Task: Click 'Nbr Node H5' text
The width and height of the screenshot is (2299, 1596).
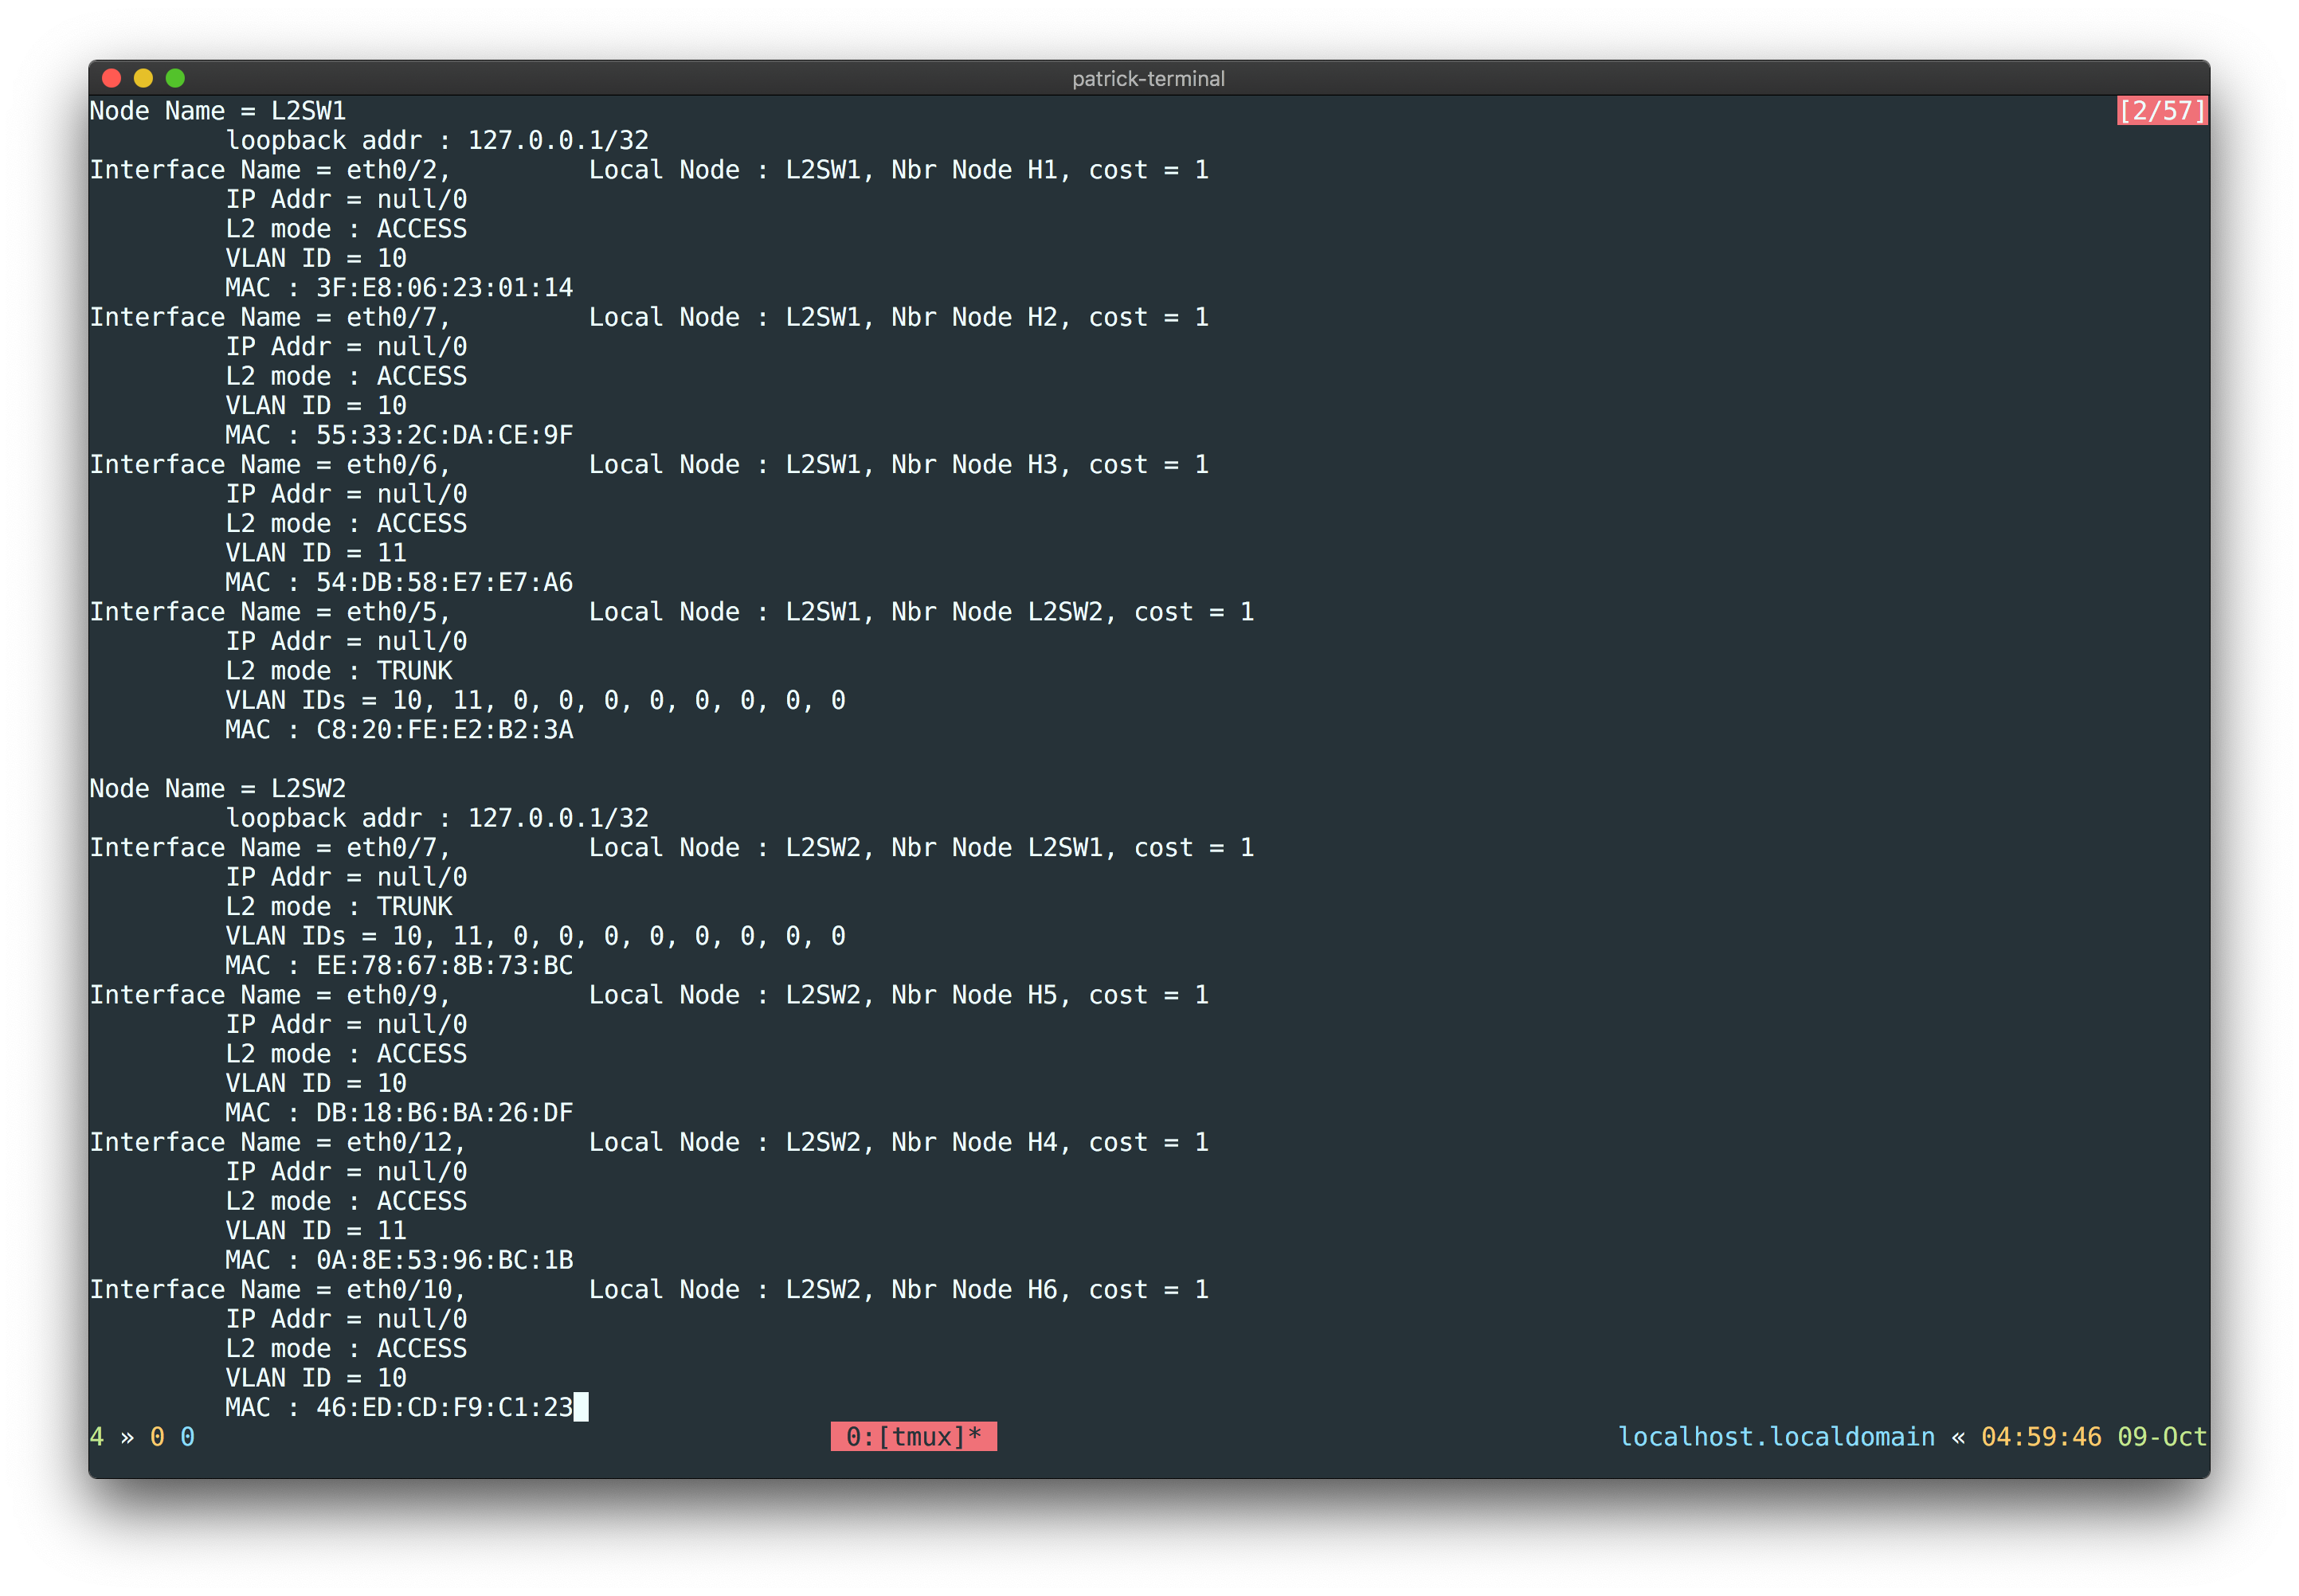Action: coord(974,995)
